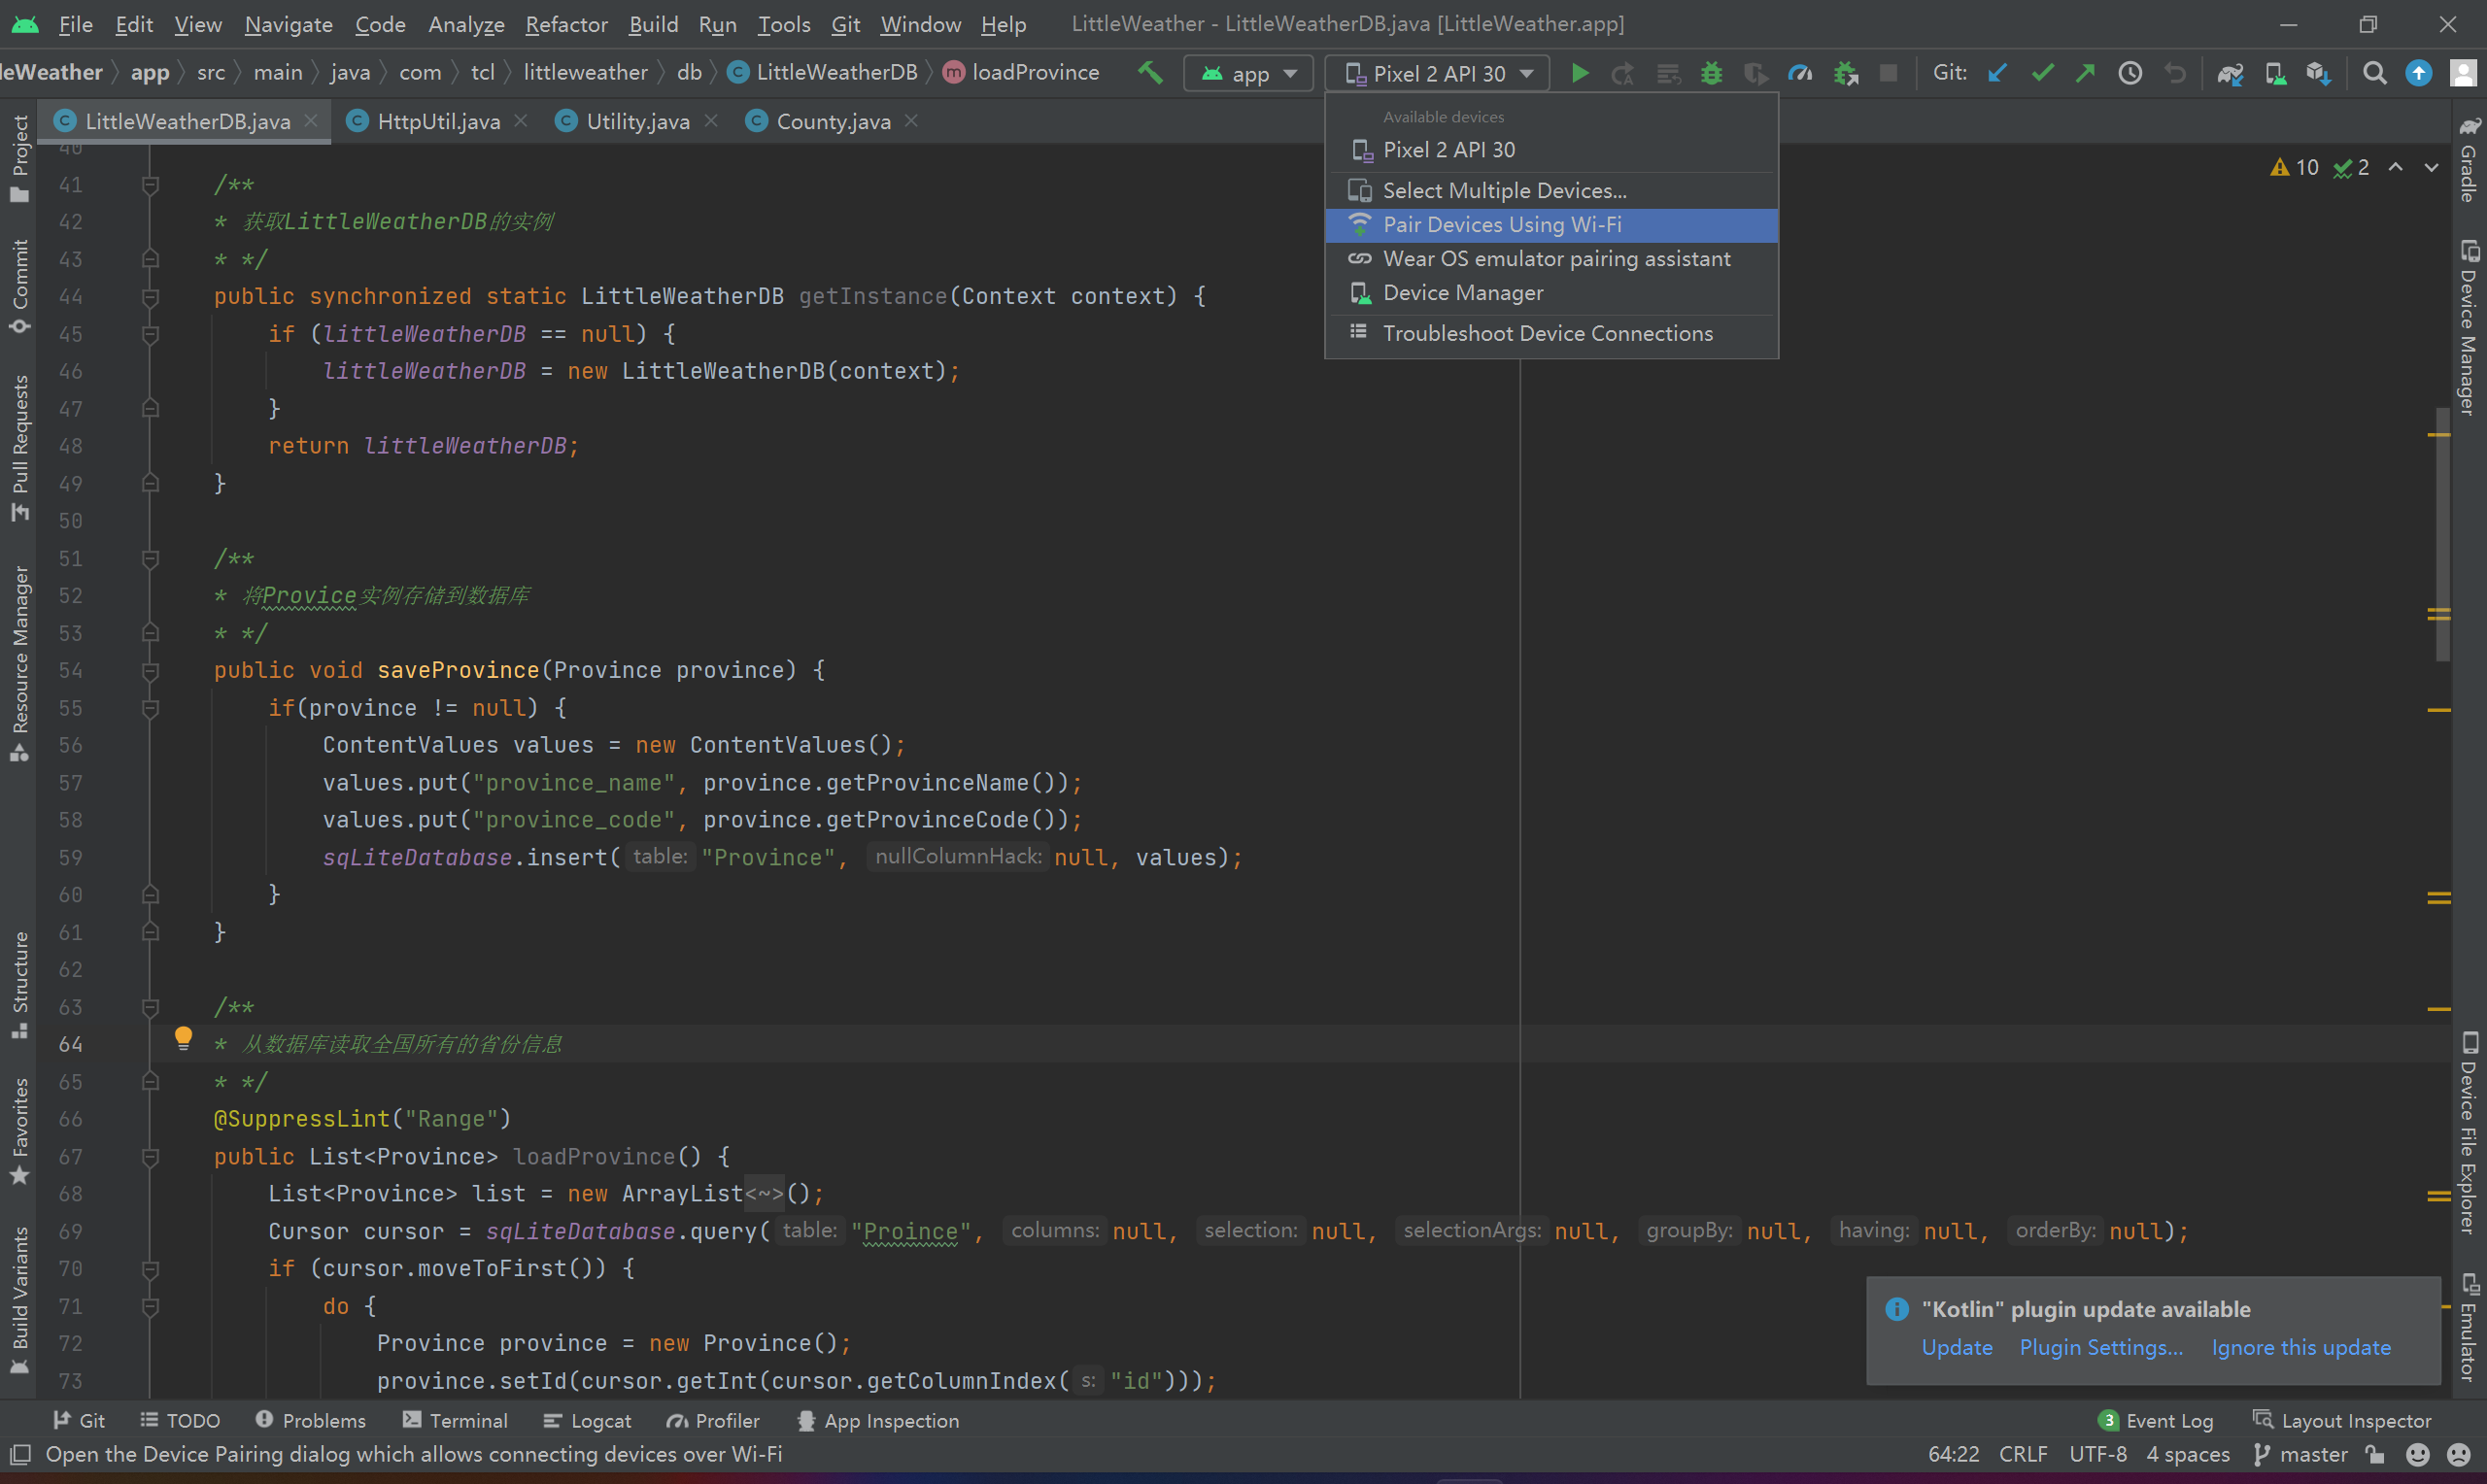
Task: Toggle the Project tool window
Action: (x=20, y=157)
